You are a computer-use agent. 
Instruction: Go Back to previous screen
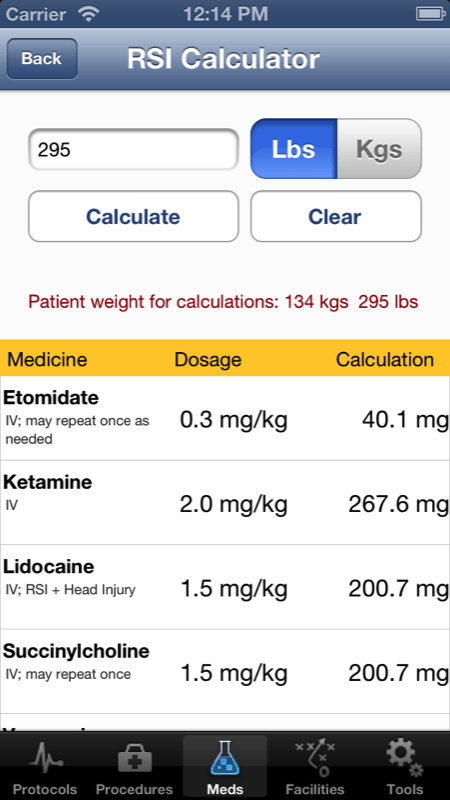tap(42, 59)
